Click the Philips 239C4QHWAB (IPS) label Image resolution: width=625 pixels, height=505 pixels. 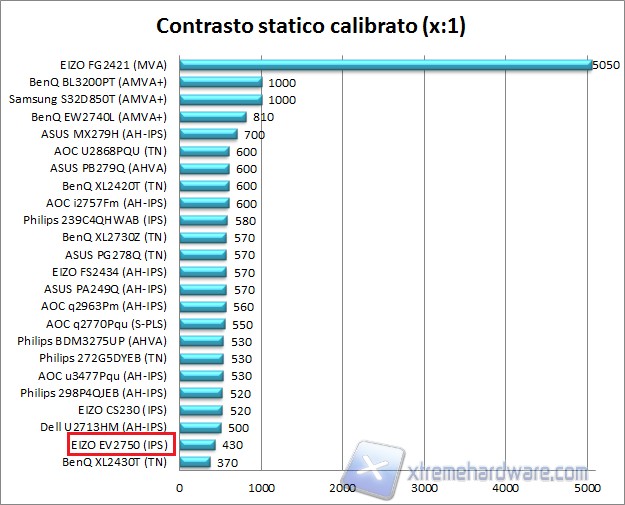pos(95,220)
